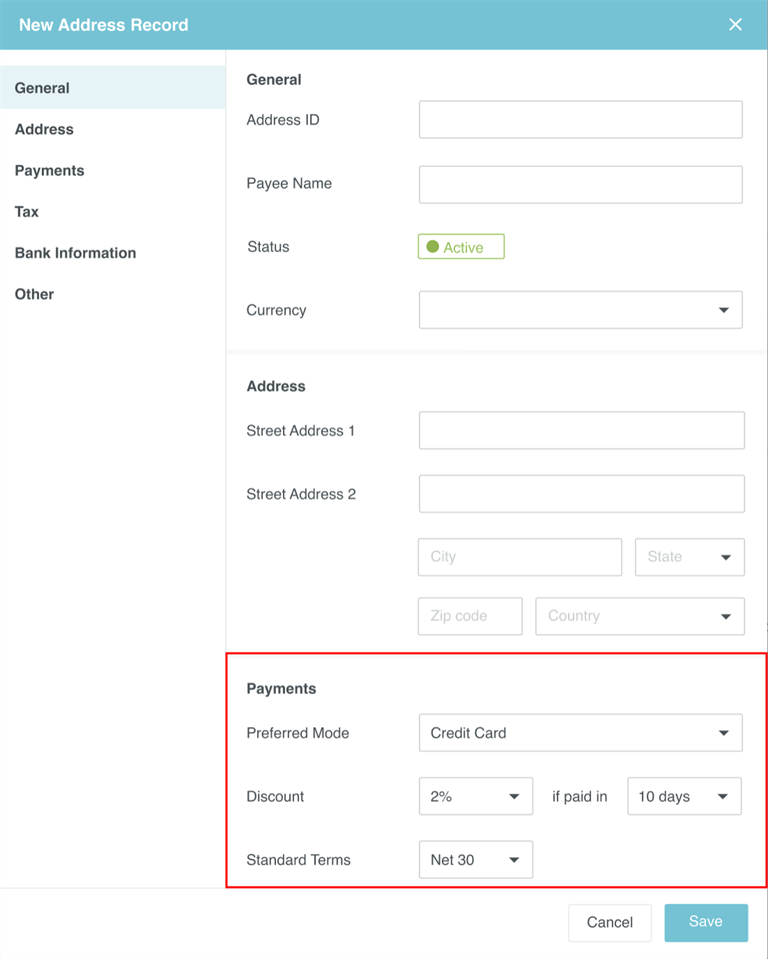Image resolution: width=768 pixels, height=959 pixels.
Task: Select the General sidebar tab
Action: (42, 88)
